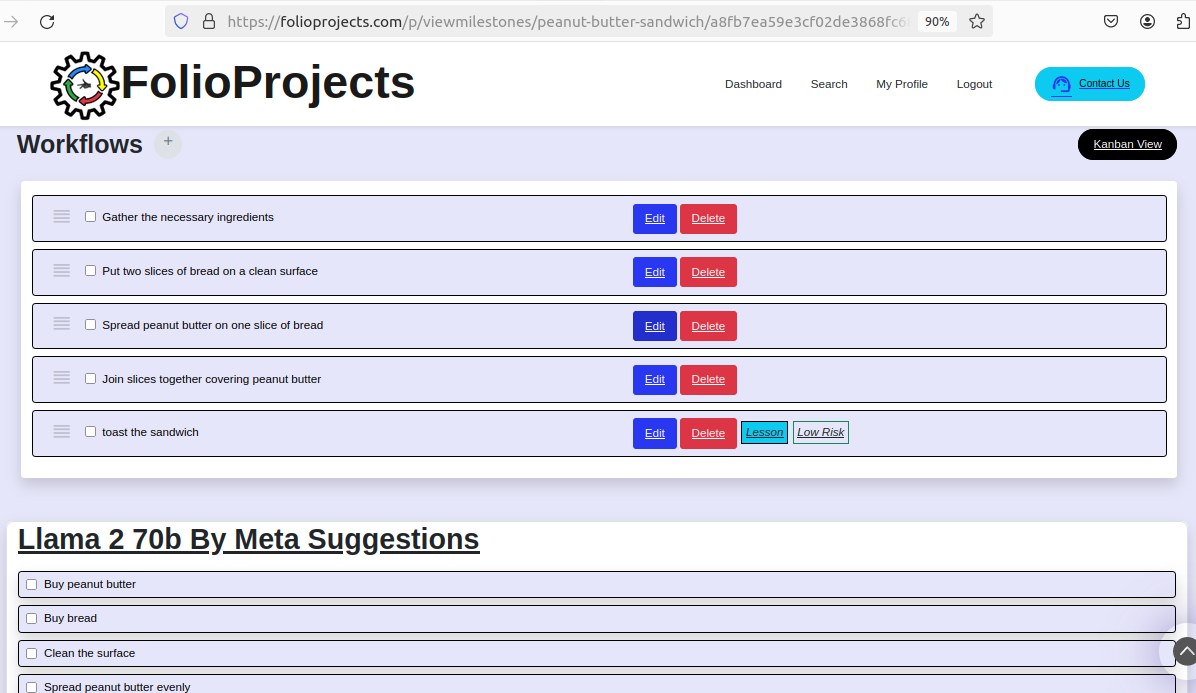1196x693 pixels.
Task: Click the bookmark star in the address bar
Action: [x=976, y=20]
